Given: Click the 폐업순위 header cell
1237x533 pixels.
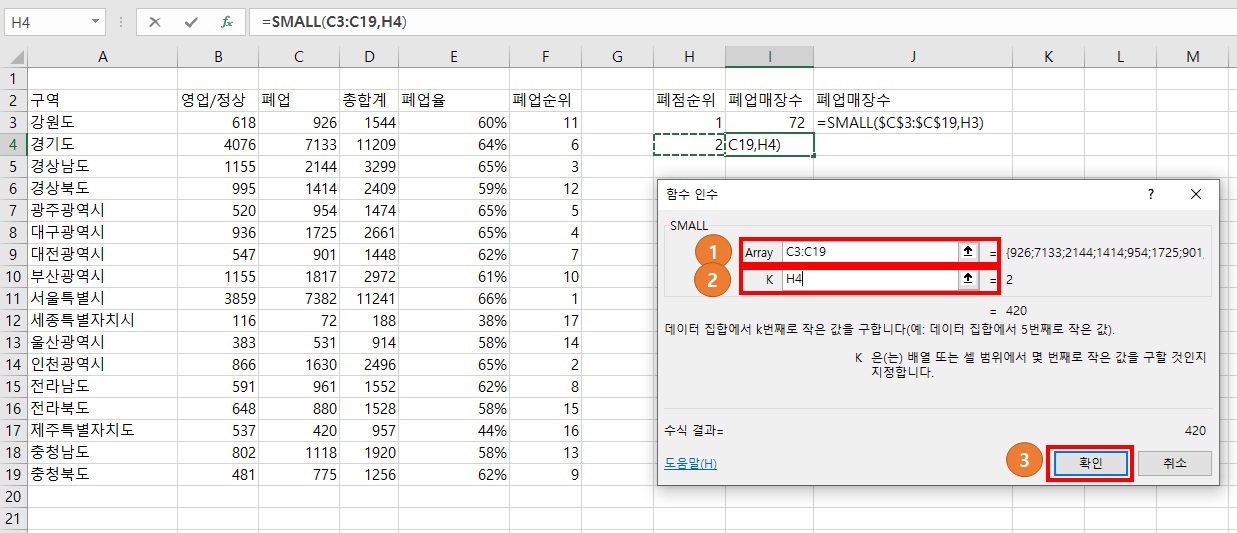Looking at the screenshot, I should pos(546,100).
